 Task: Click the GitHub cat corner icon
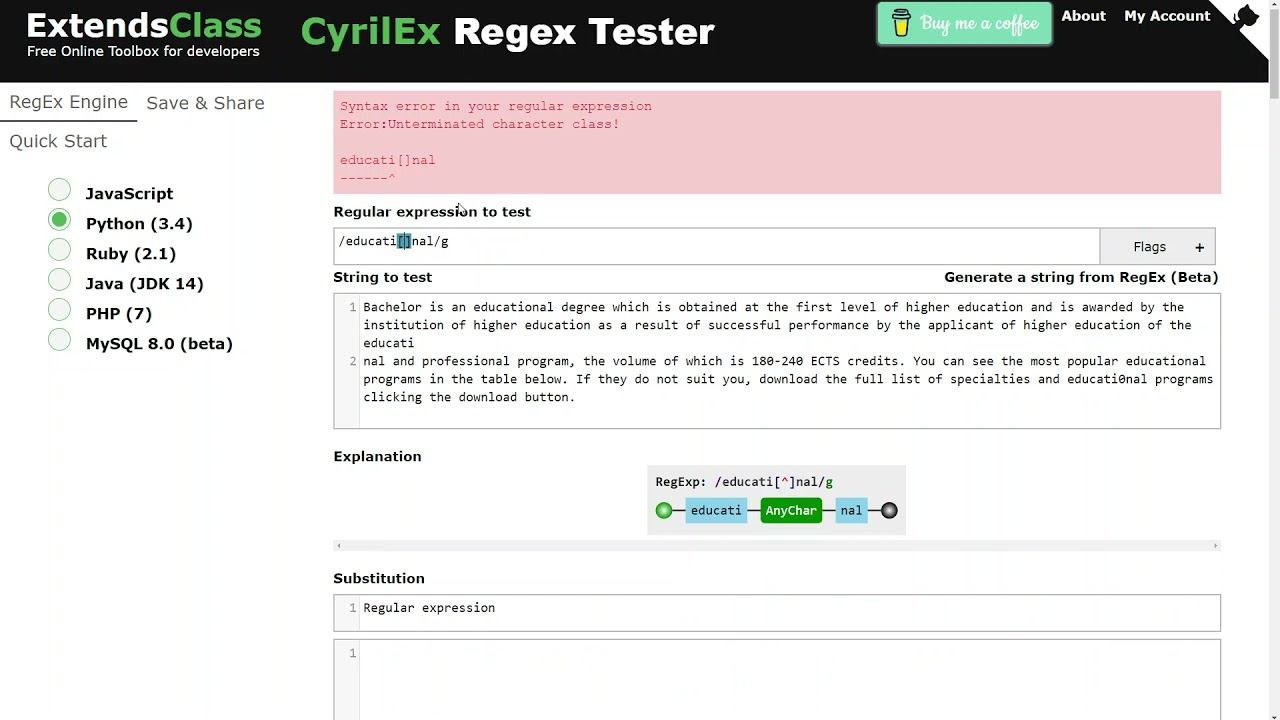[x=1246, y=18]
